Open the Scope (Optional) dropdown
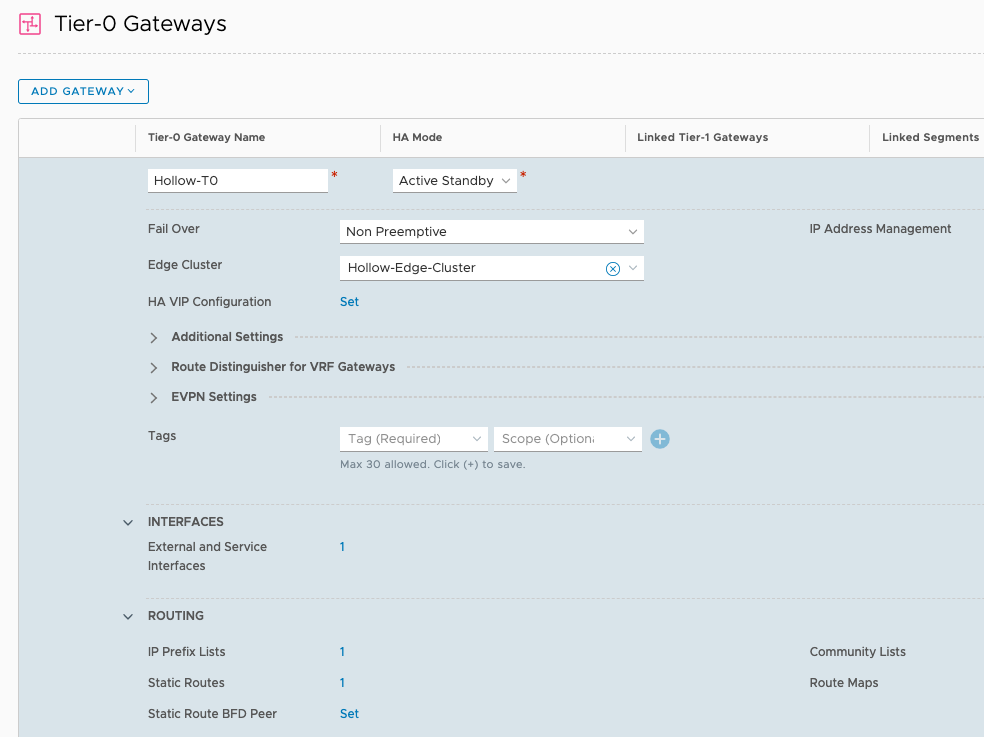 (x=567, y=439)
